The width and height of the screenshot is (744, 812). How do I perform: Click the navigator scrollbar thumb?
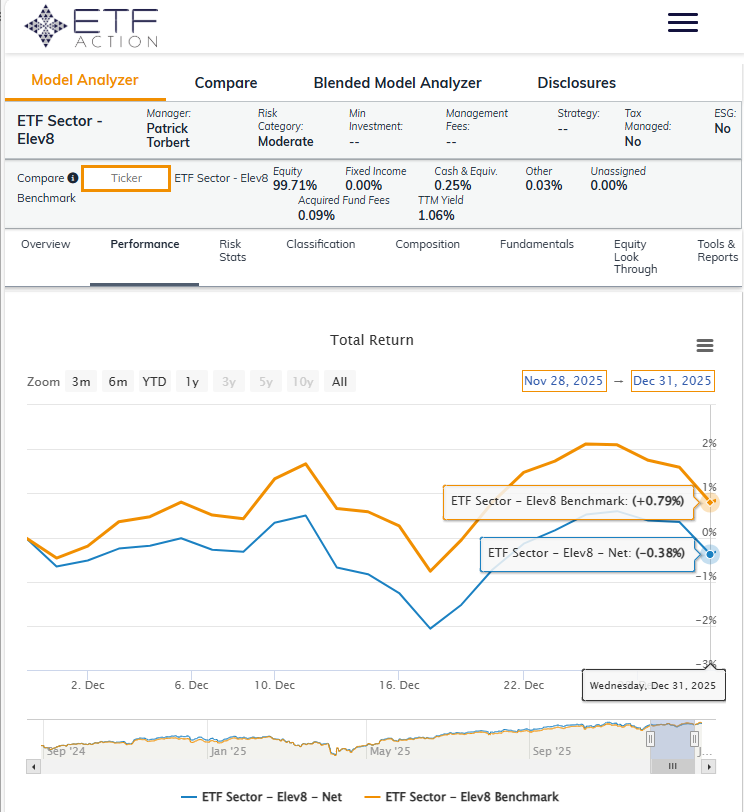click(x=673, y=766)
